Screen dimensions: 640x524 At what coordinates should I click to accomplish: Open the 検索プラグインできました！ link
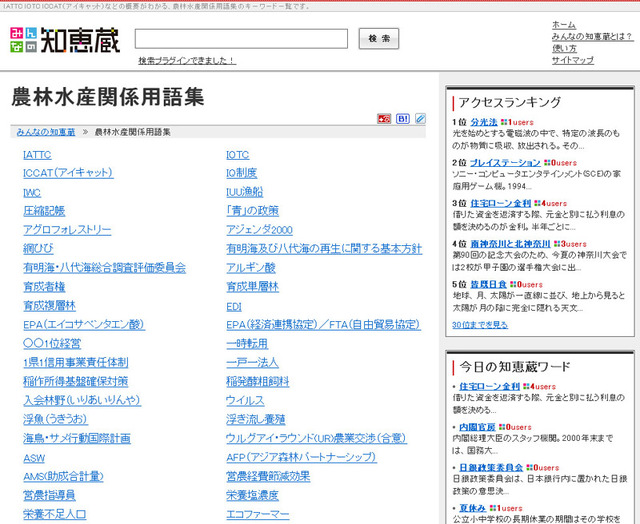[186, 60]
